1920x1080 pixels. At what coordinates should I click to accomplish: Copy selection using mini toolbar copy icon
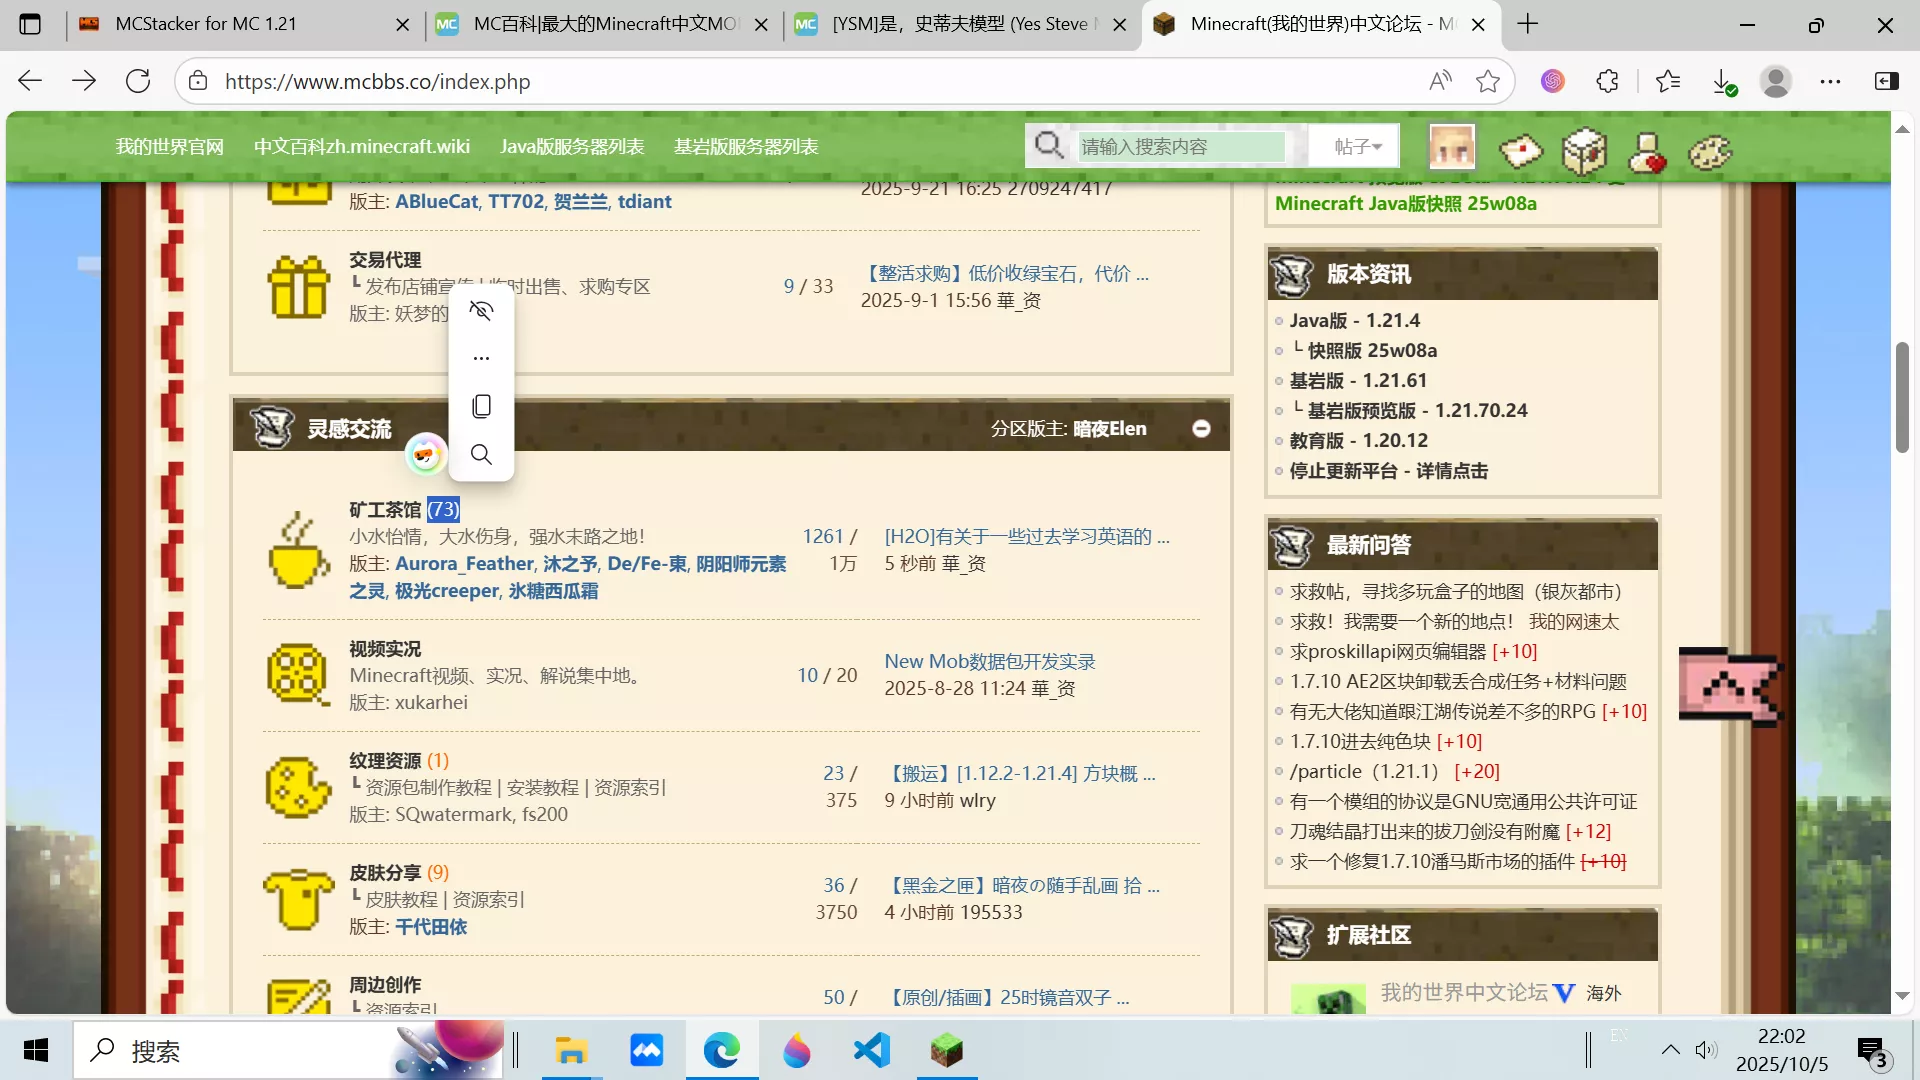point(481,406)
